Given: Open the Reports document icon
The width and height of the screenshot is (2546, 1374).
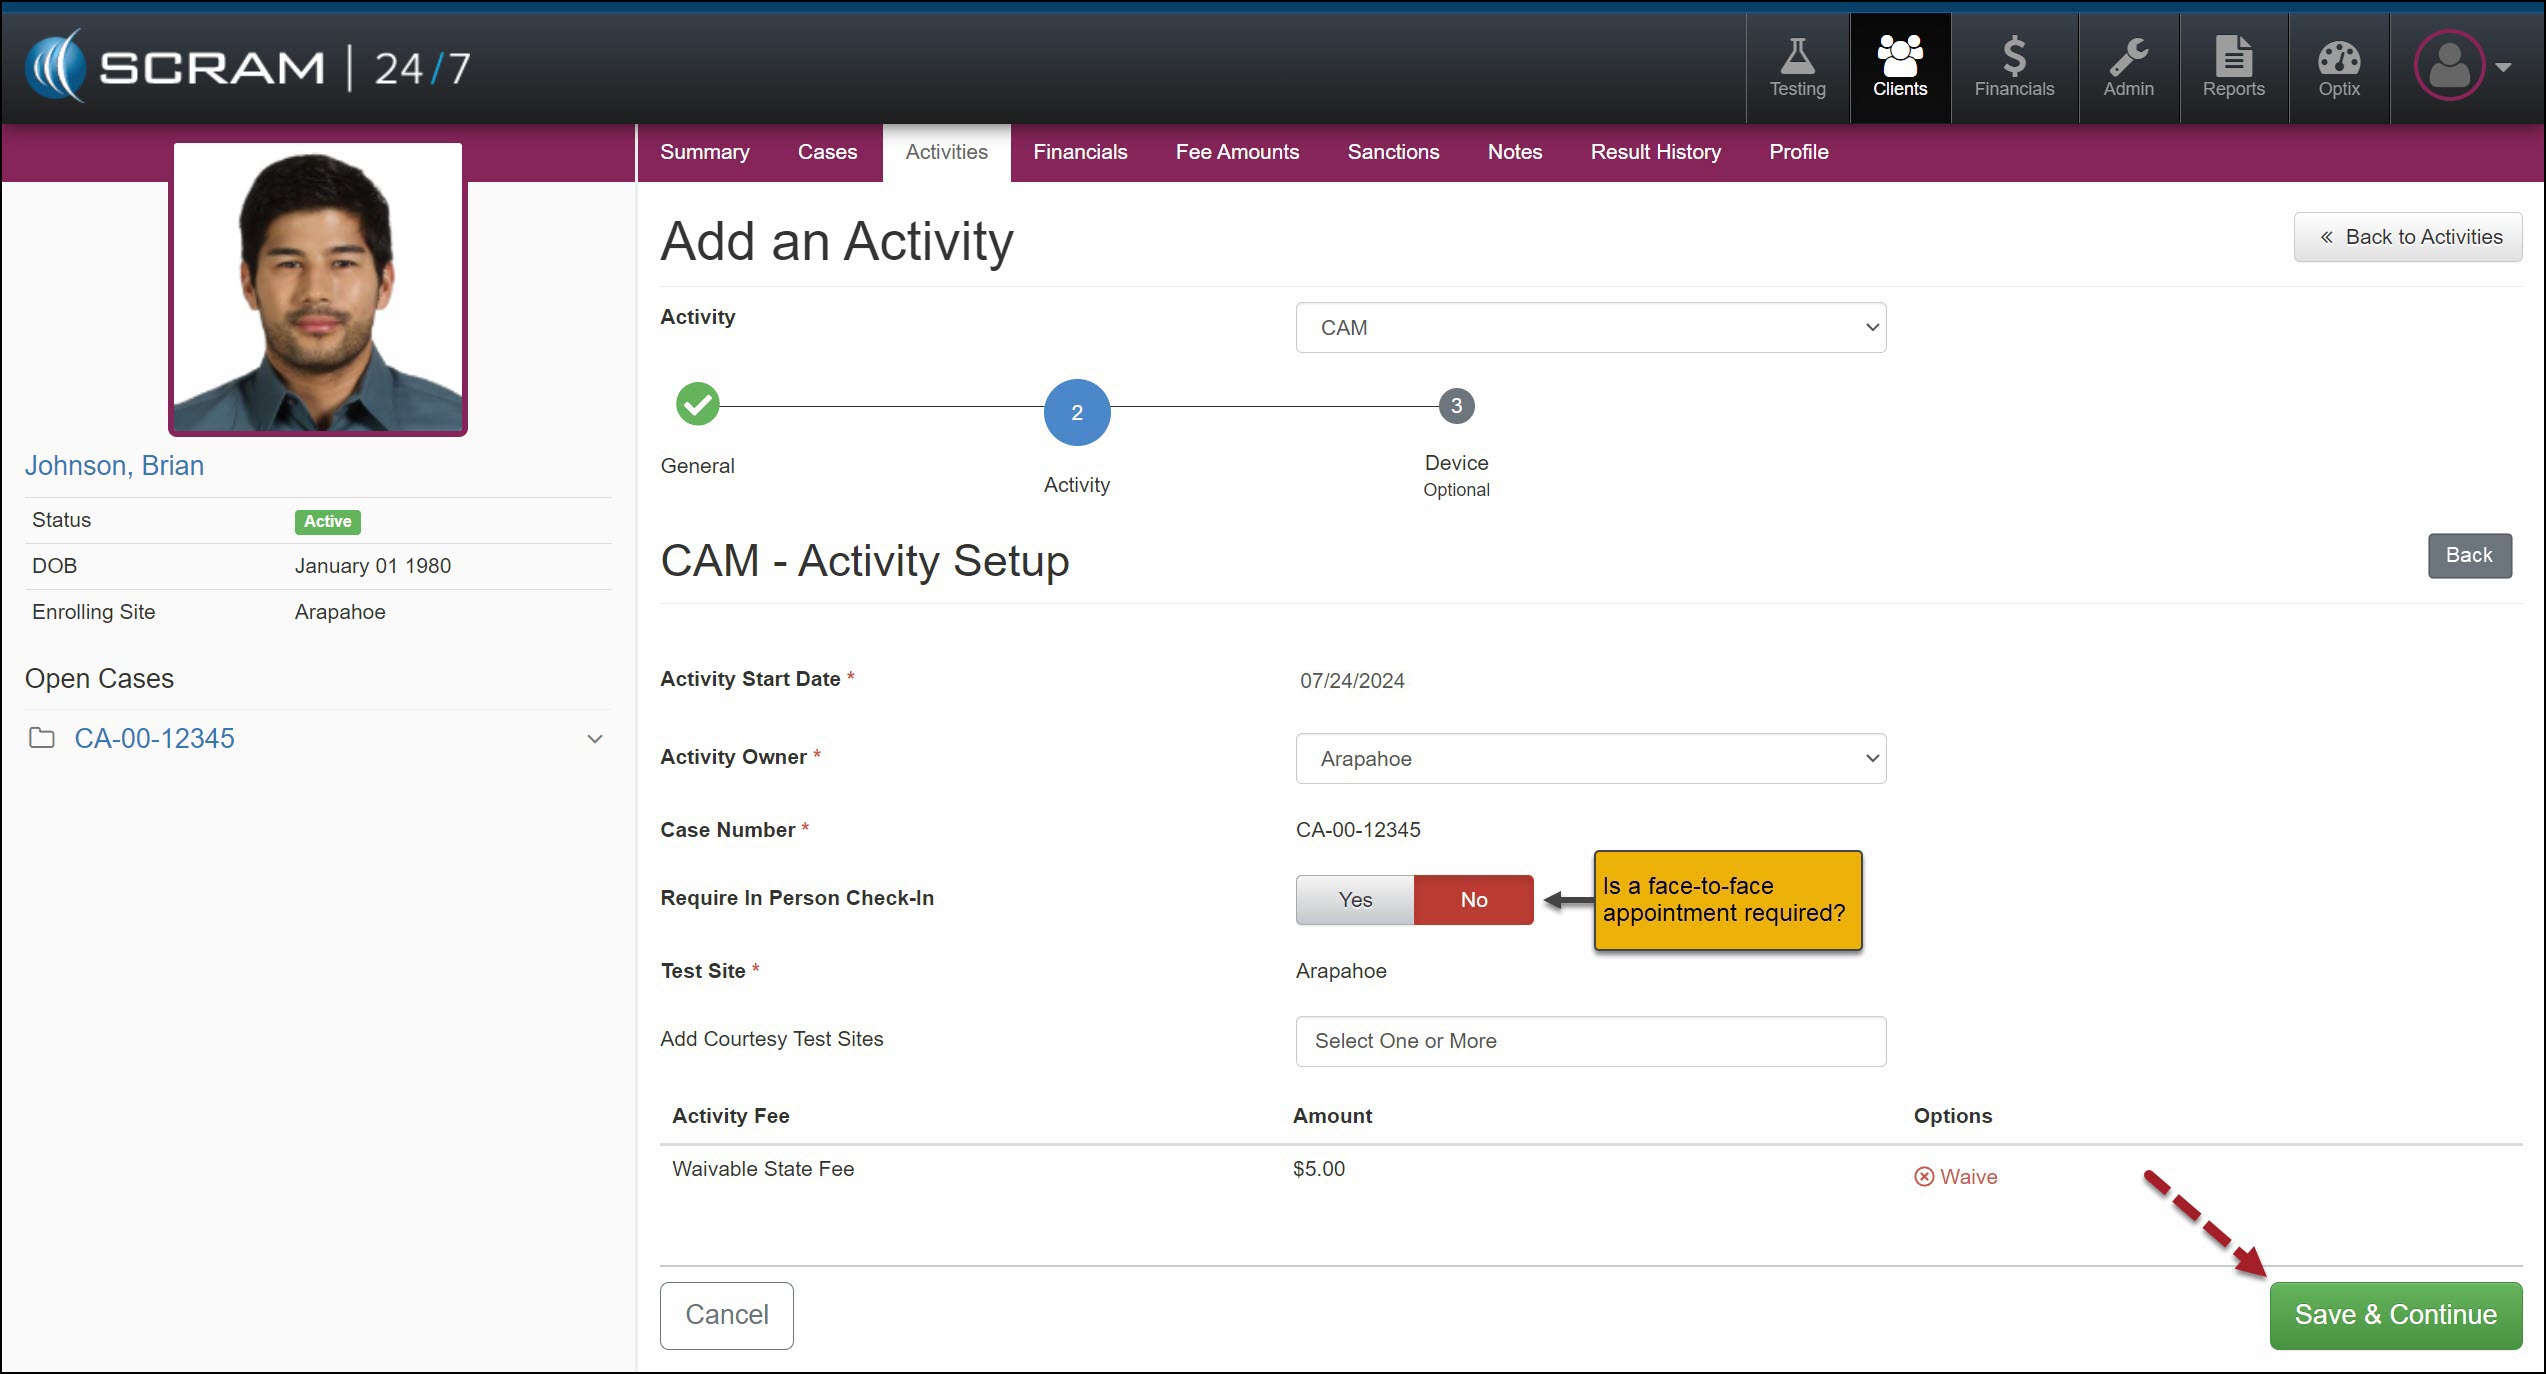Looking at the screenshot, I should pyautogui.click(x=2233, y=58).
